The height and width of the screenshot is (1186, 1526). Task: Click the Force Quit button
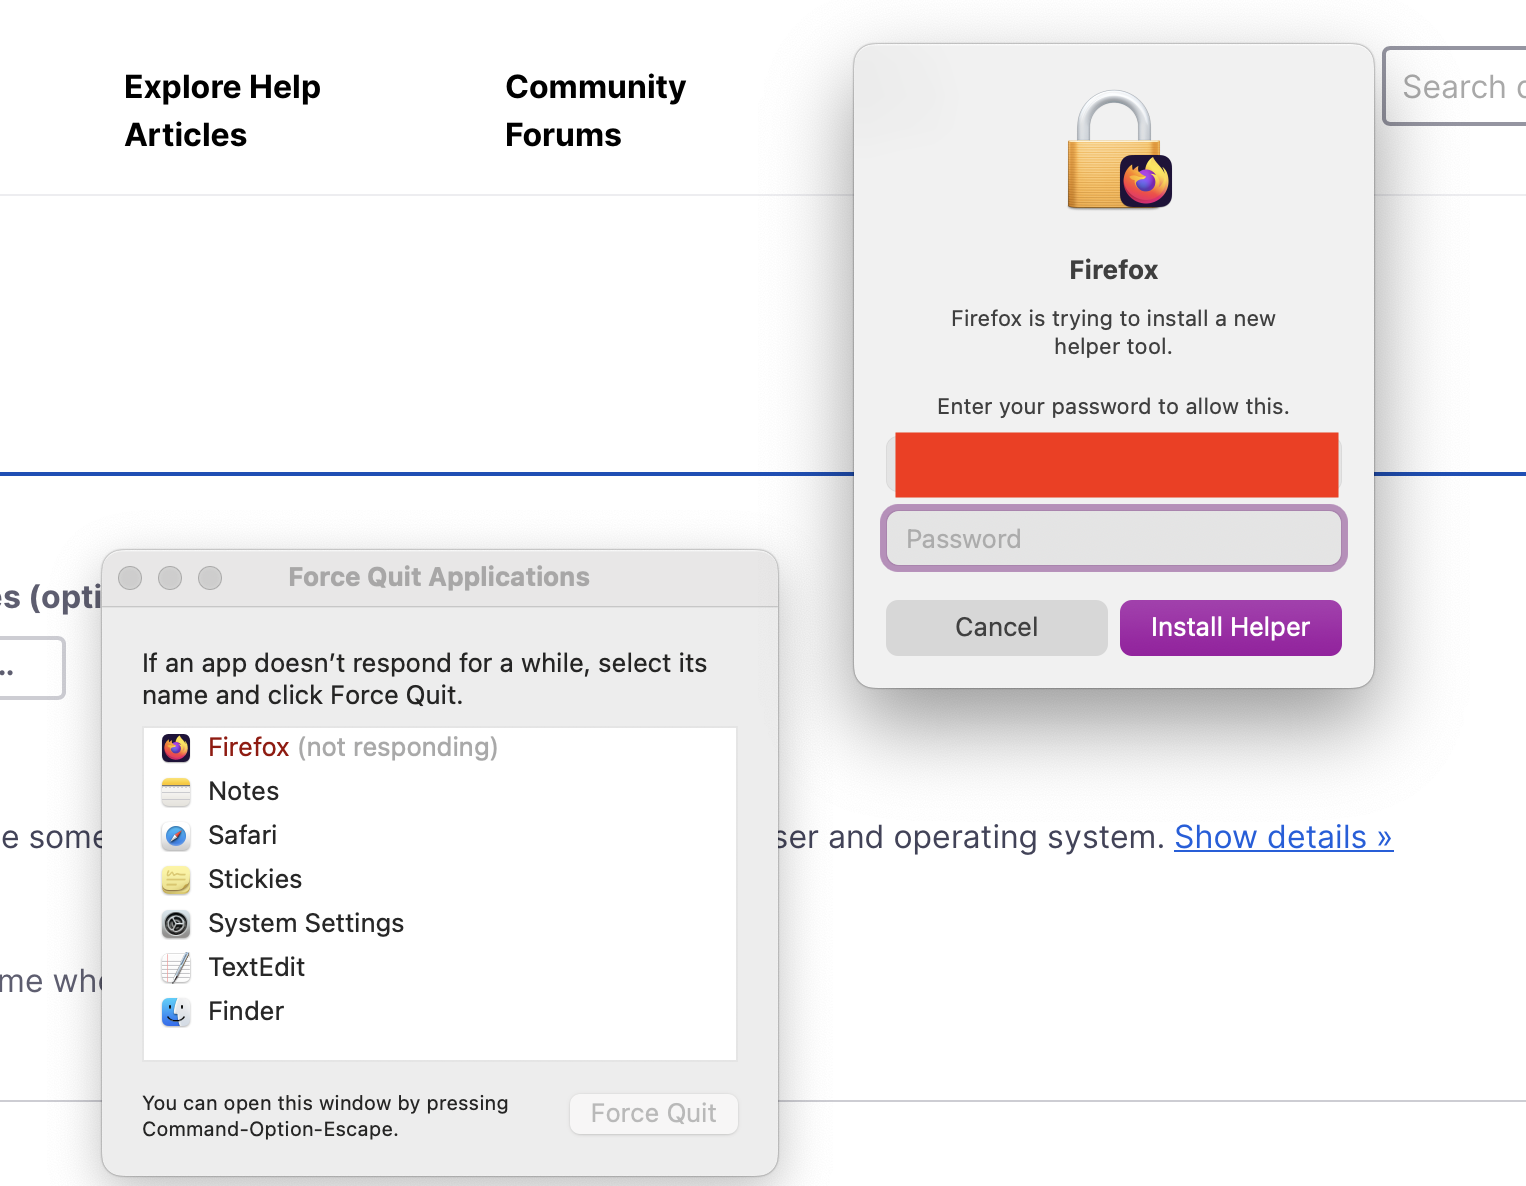tap(654, 1113)
